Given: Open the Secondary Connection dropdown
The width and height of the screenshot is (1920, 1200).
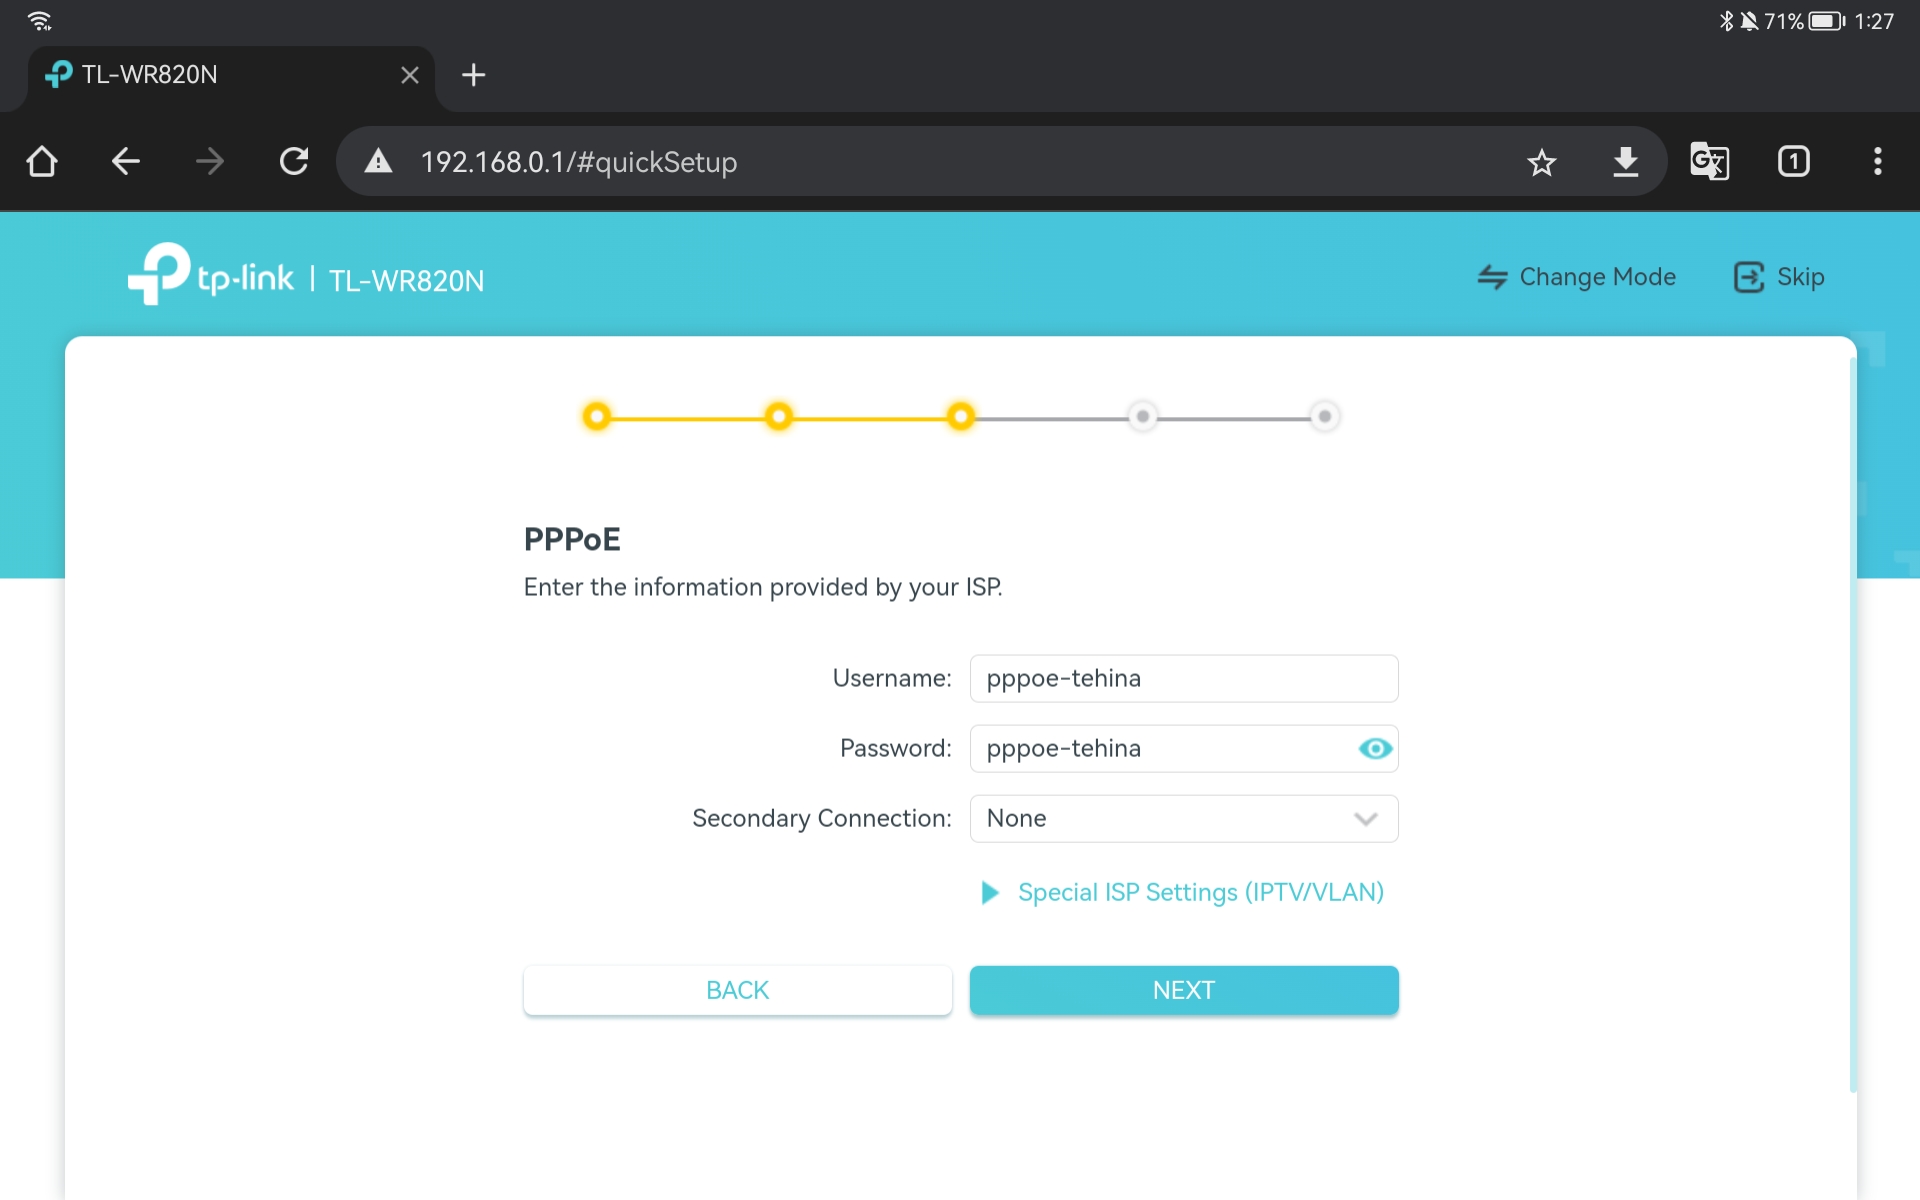Looking at the screenshot, I should click(1183, 818).
